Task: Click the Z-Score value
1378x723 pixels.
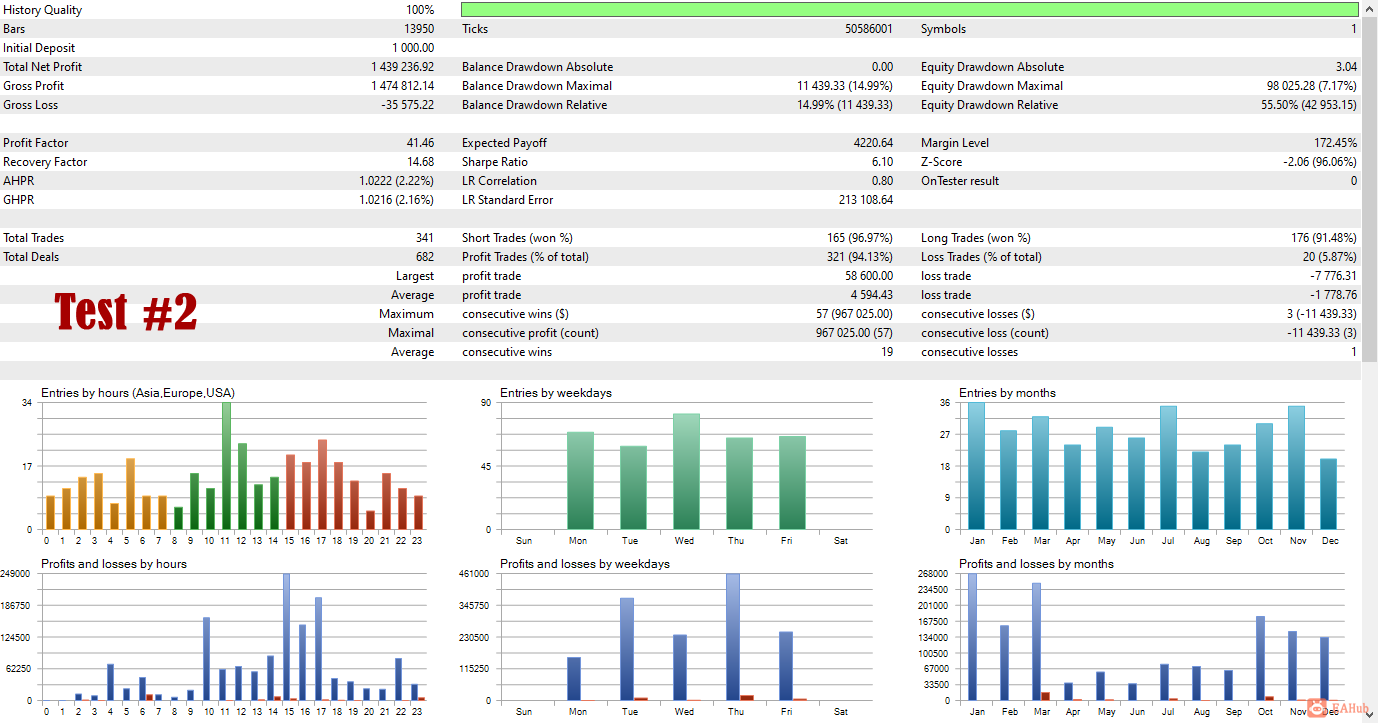Action: coord(1319,162)
